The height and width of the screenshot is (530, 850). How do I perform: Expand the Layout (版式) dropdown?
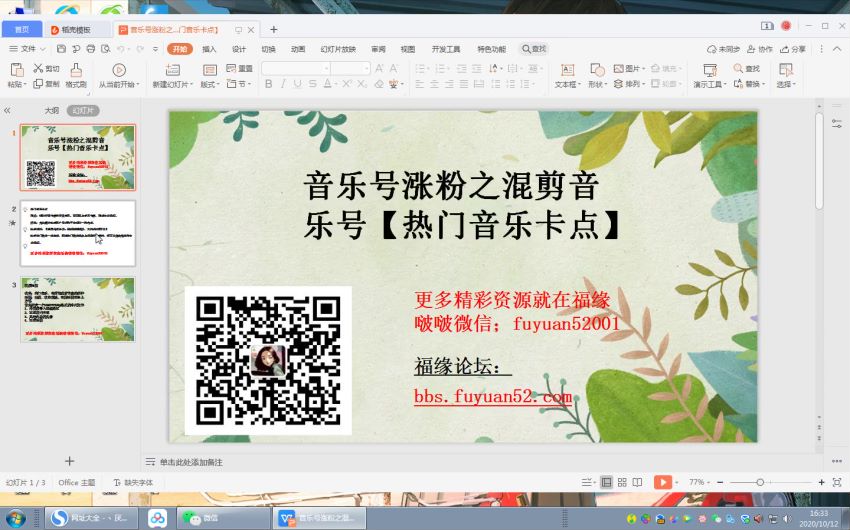pyautogui.click(x=218, y=85)
